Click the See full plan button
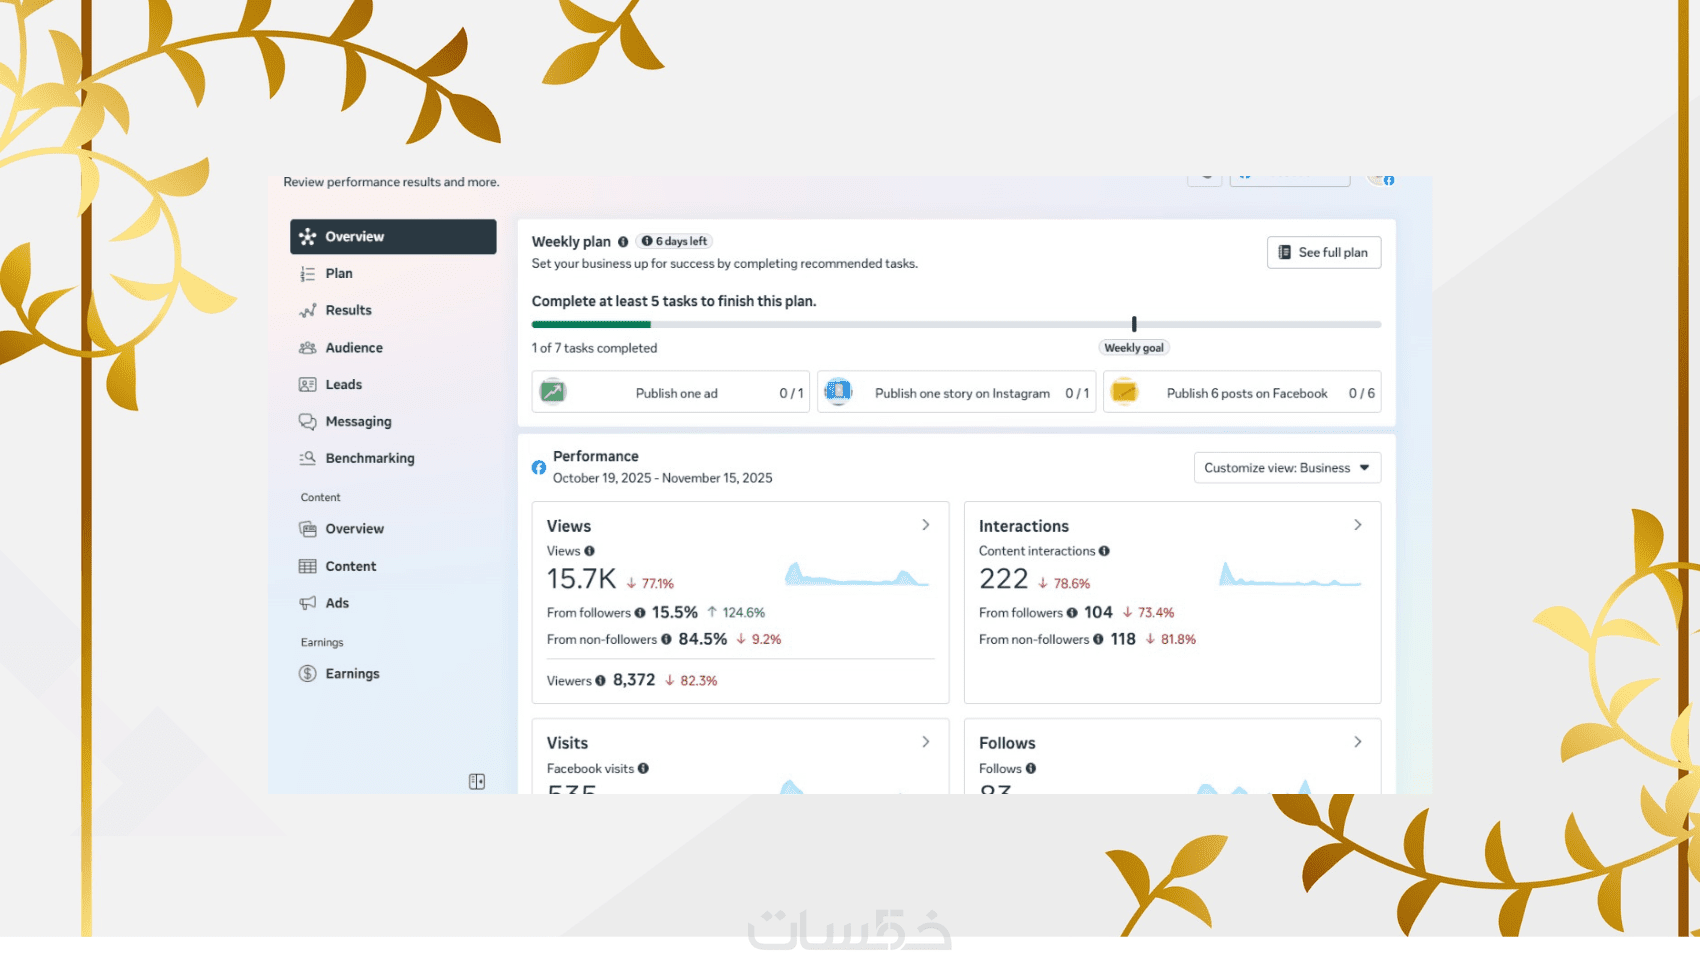This screenshot has width=1700, height=970. pos(1323,253)
